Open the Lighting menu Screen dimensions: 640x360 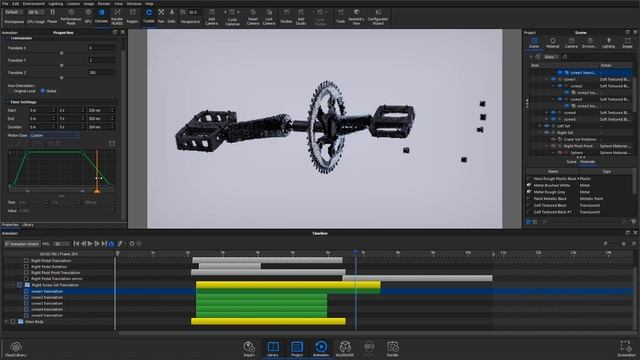pyautogui.click(x=56, y=4)
